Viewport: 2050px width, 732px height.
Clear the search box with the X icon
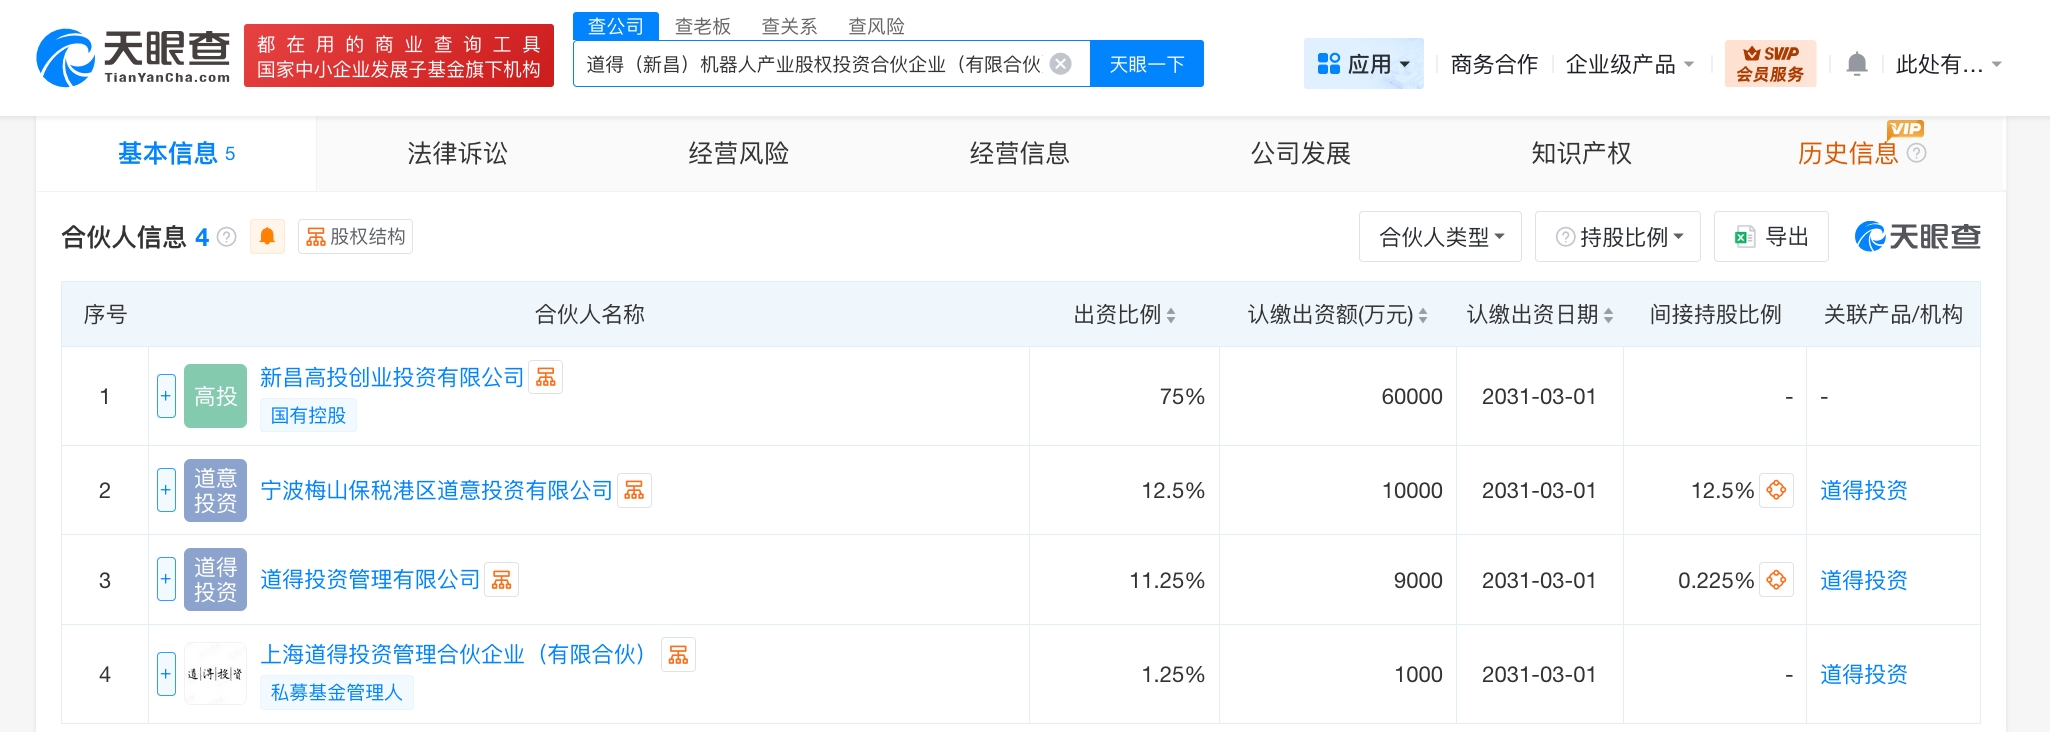click(x=1061, y=64)
